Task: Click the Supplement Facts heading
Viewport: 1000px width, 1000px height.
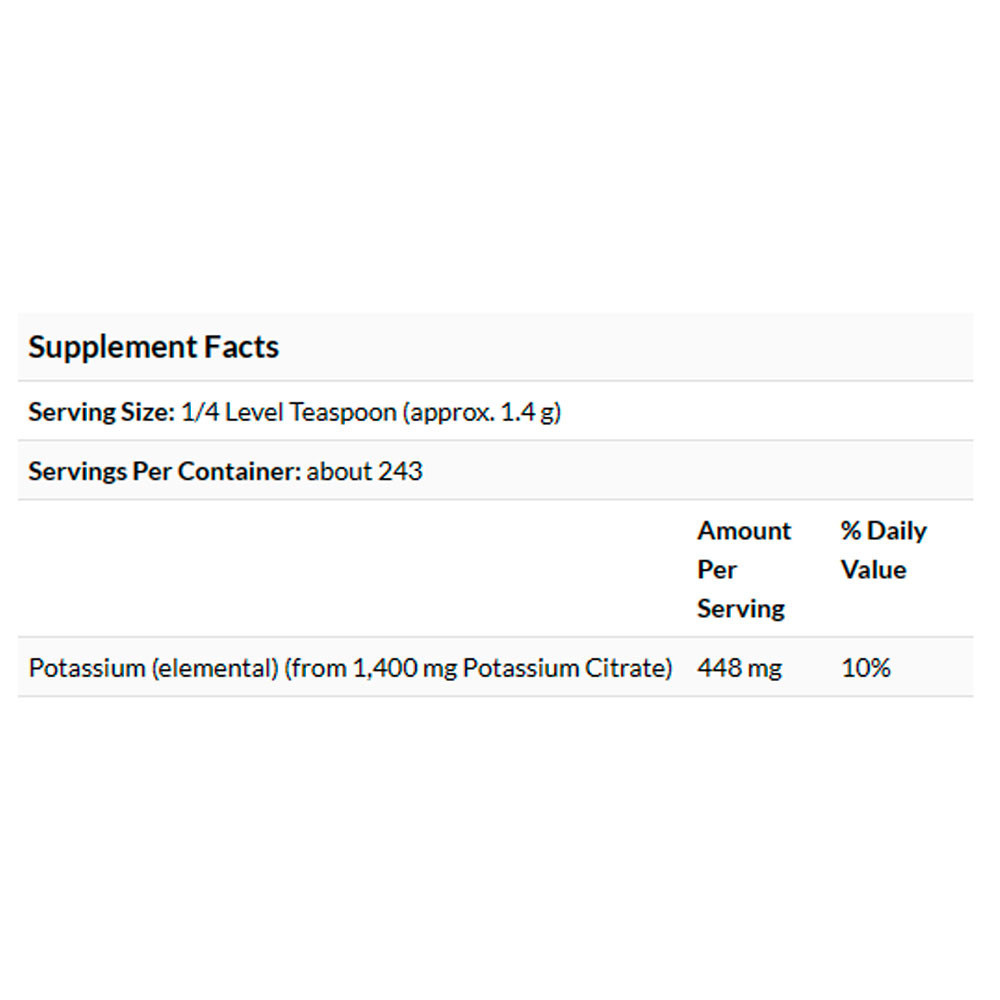Action: pos(154,348)
